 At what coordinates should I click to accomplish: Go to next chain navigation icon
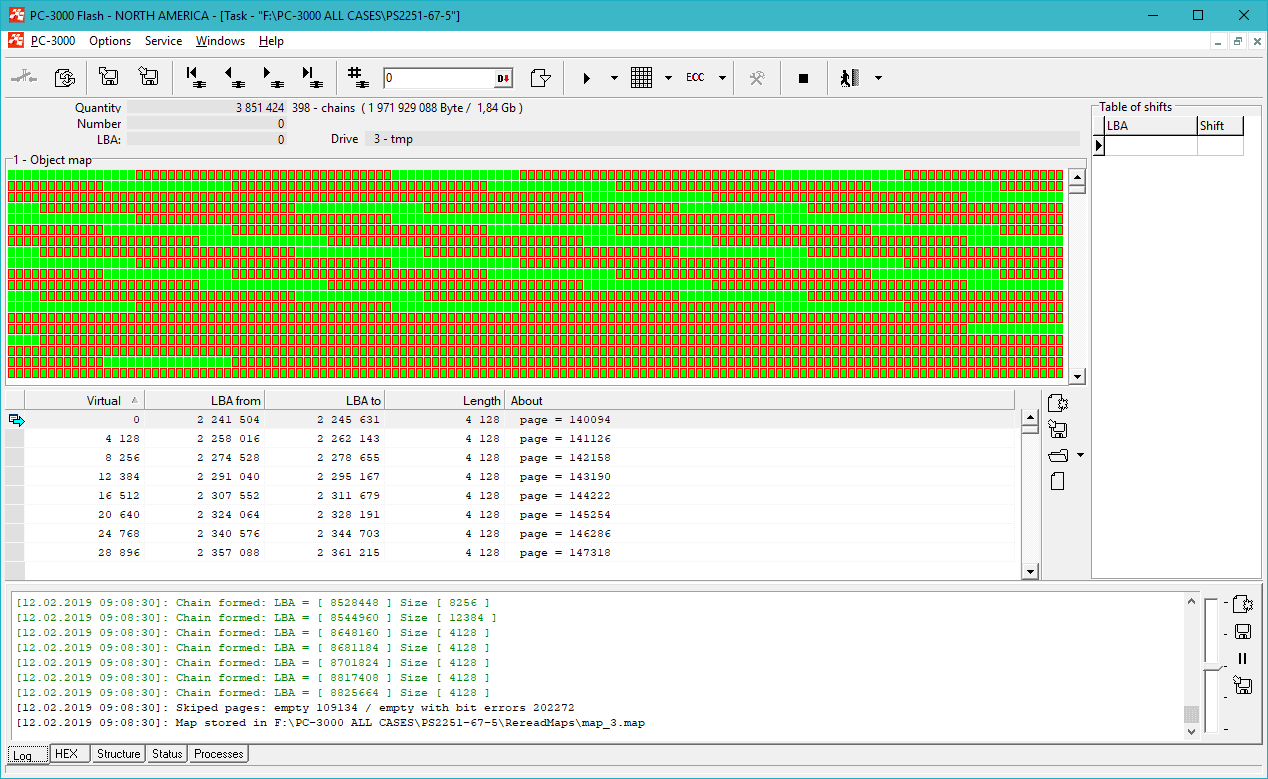tap(272, 78)
